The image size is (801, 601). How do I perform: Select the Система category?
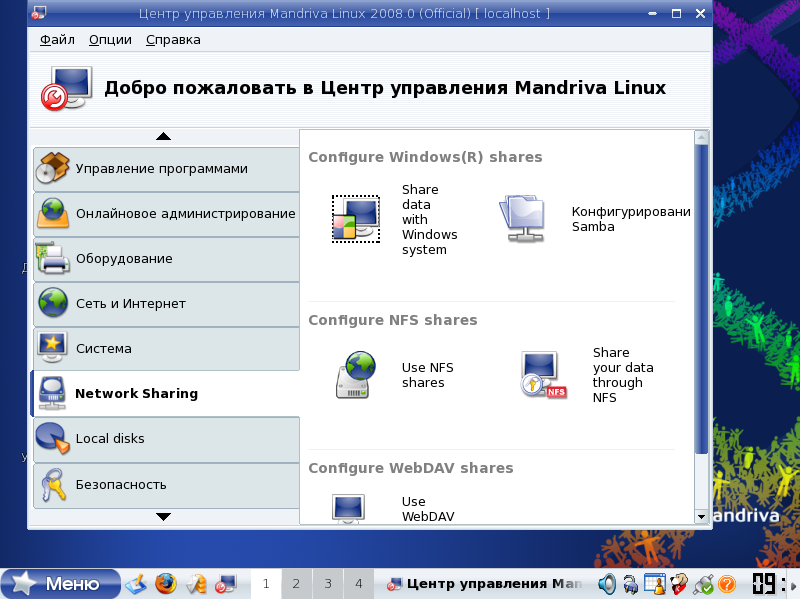coord(167,349)
